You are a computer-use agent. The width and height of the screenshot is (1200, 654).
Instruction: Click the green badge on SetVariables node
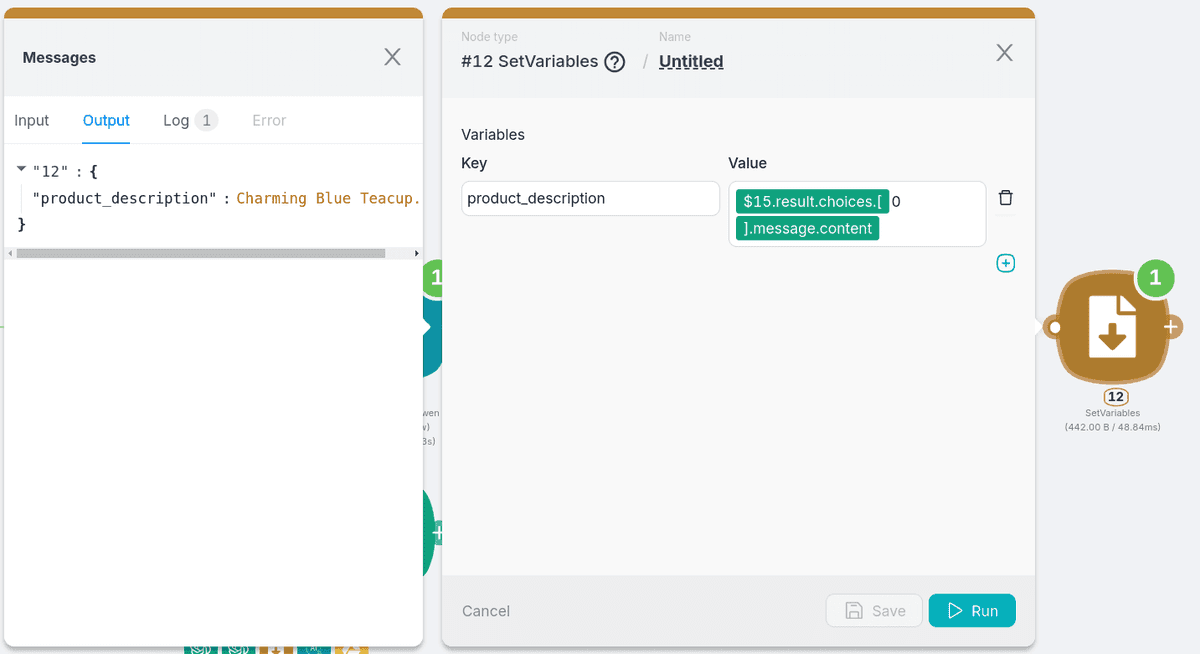pos(1155,278)
